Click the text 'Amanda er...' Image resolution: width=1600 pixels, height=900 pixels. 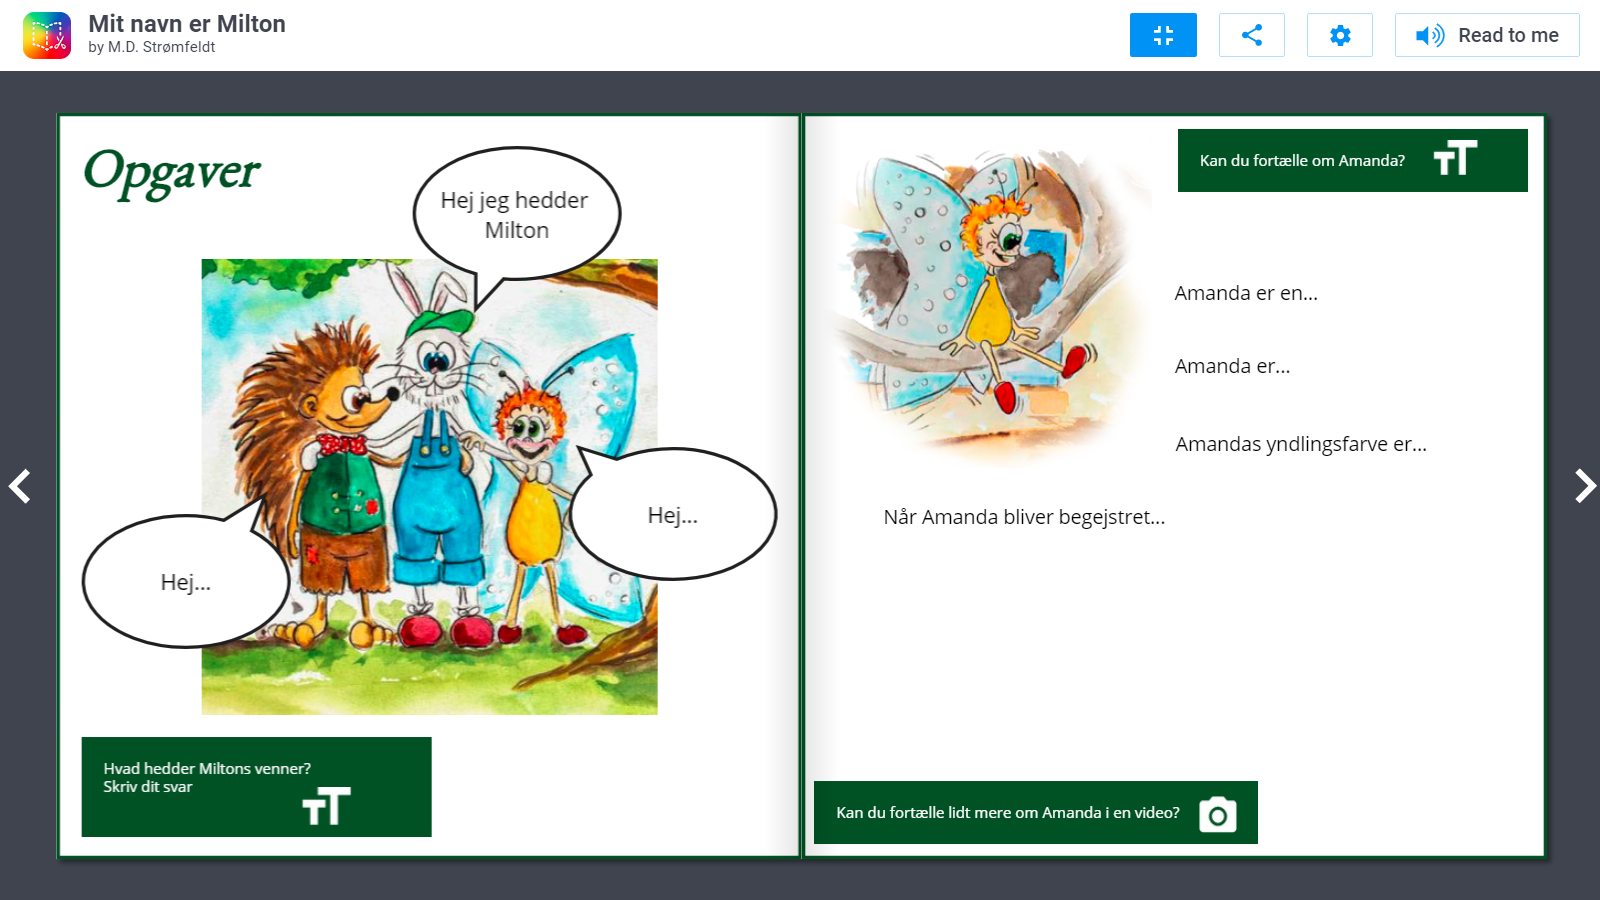(x=1232, y=366)
